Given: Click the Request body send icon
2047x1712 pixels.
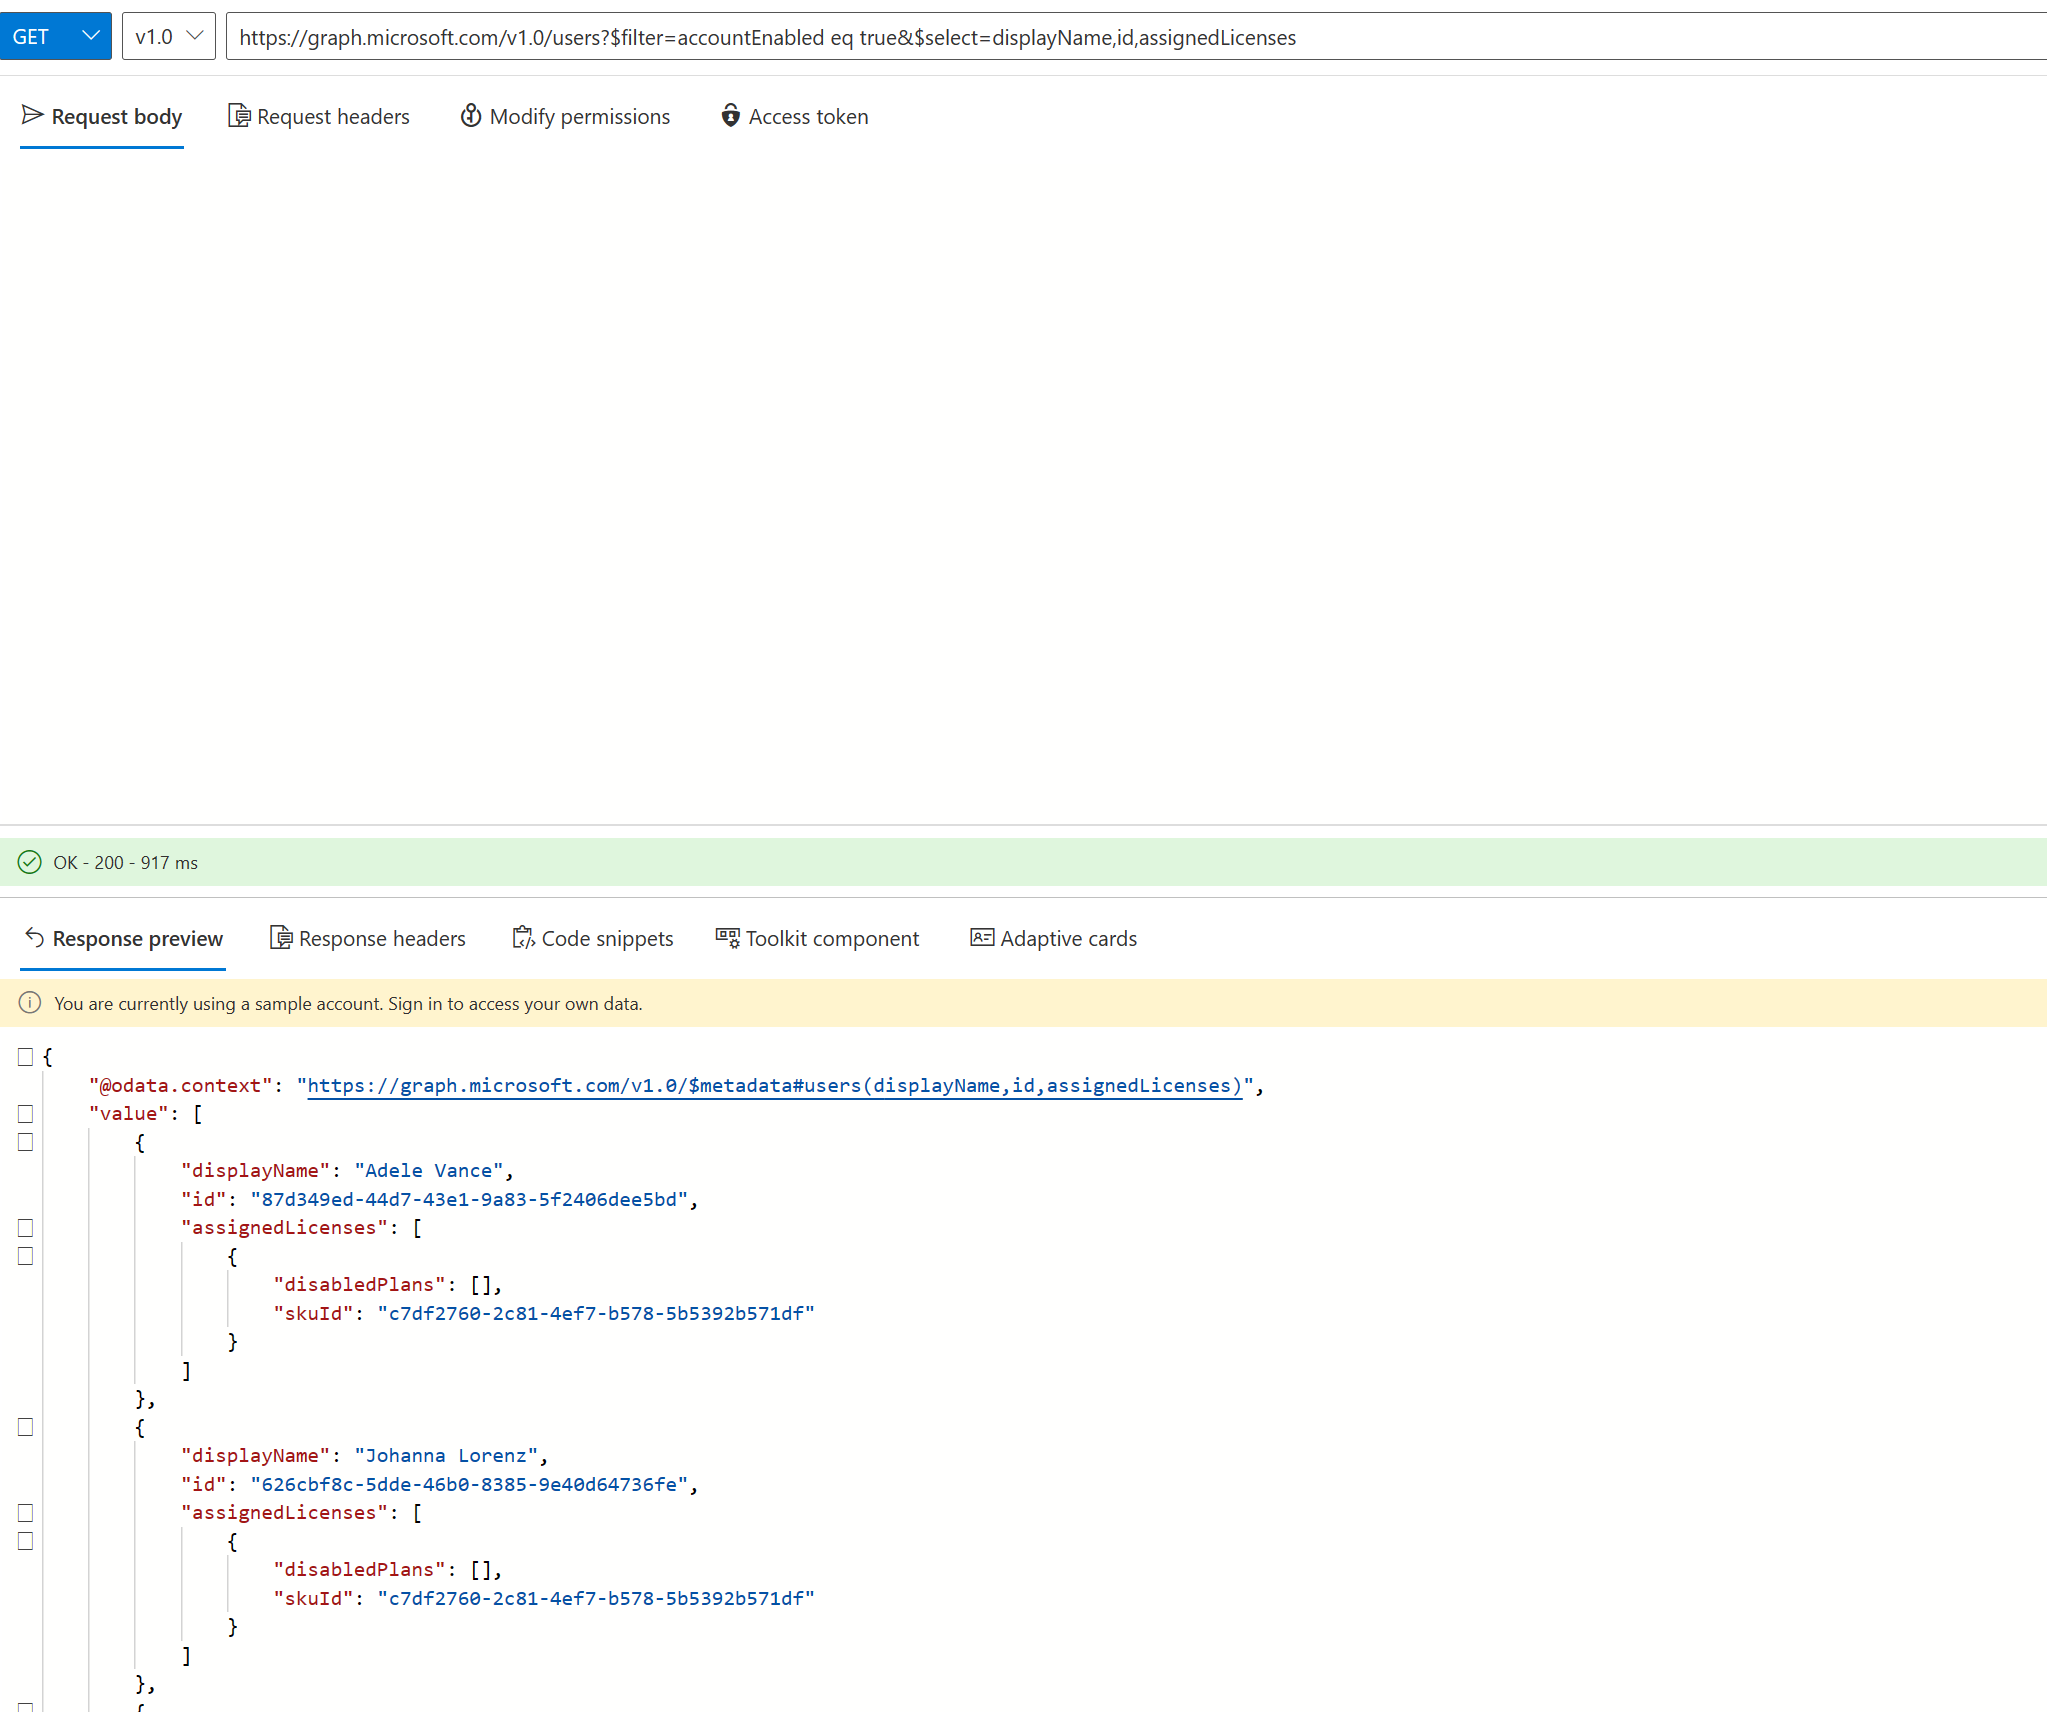Looking at the screenshot, I should click(x=33, y=115).
